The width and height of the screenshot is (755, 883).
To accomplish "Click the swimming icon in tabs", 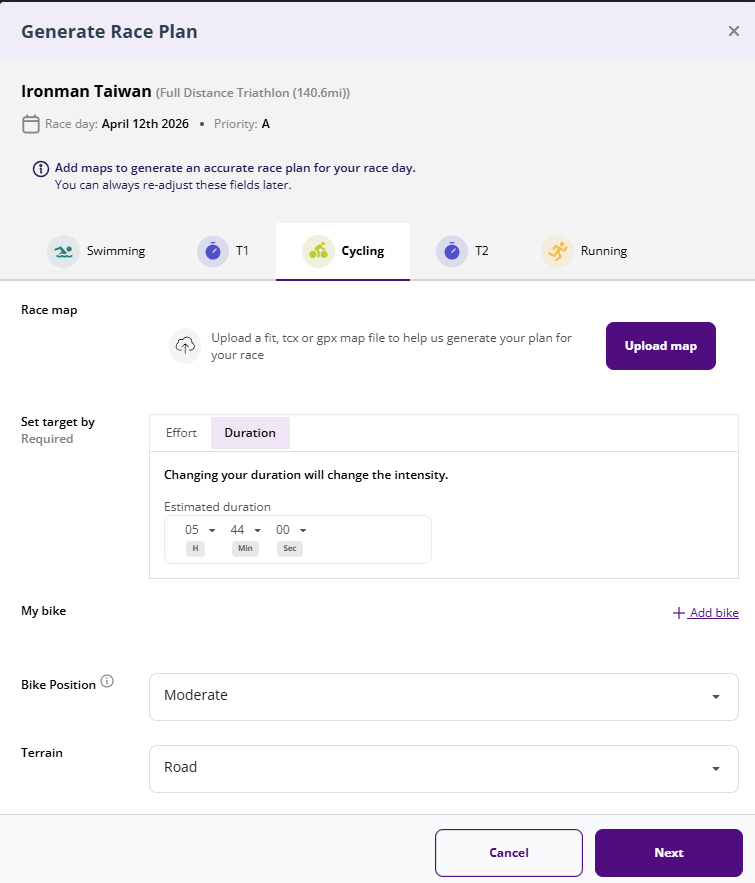I will [x=63, y=251].
